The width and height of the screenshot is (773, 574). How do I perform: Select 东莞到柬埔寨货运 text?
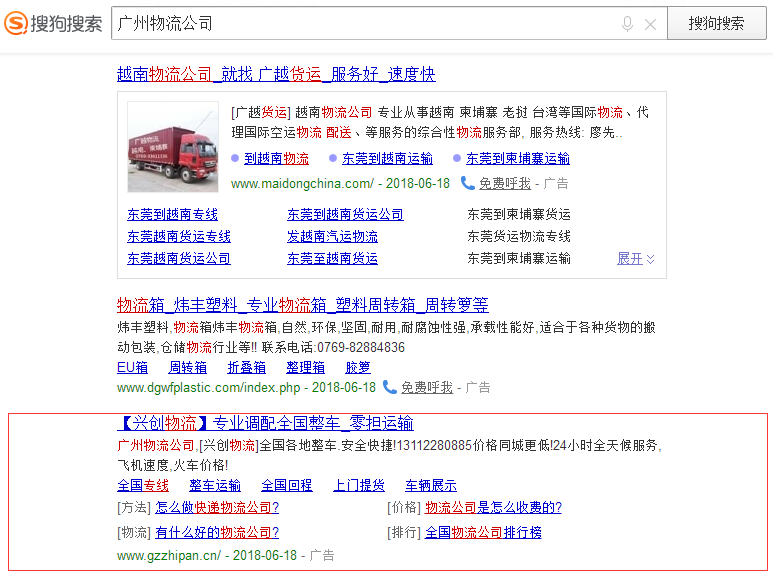(519, 215)
